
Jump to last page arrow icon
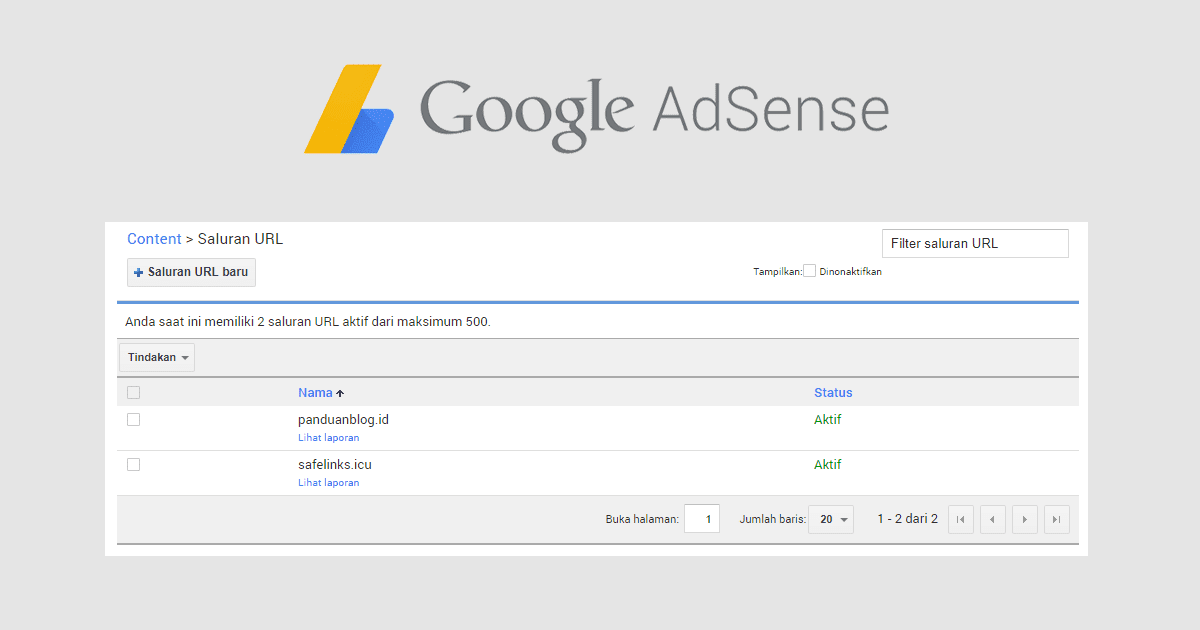coord(1056,519)
